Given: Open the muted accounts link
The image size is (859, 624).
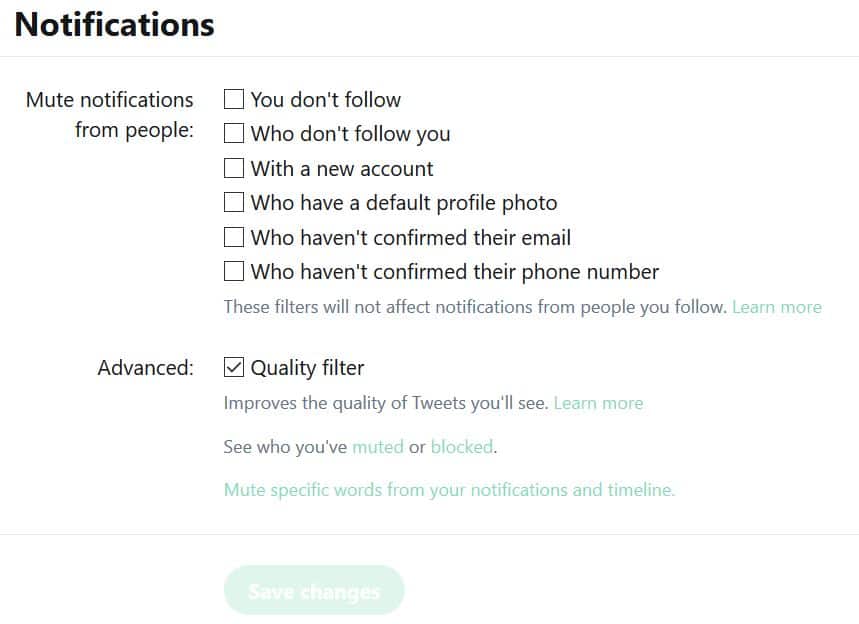Looking at the screenshot, I should click(377, 447).
